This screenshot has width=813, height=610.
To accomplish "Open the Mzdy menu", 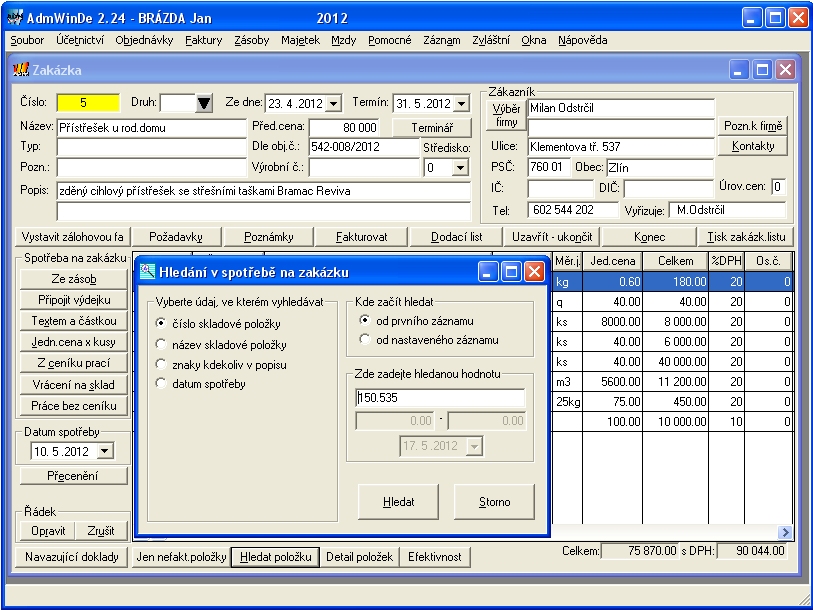I will [x=343, y=40].
